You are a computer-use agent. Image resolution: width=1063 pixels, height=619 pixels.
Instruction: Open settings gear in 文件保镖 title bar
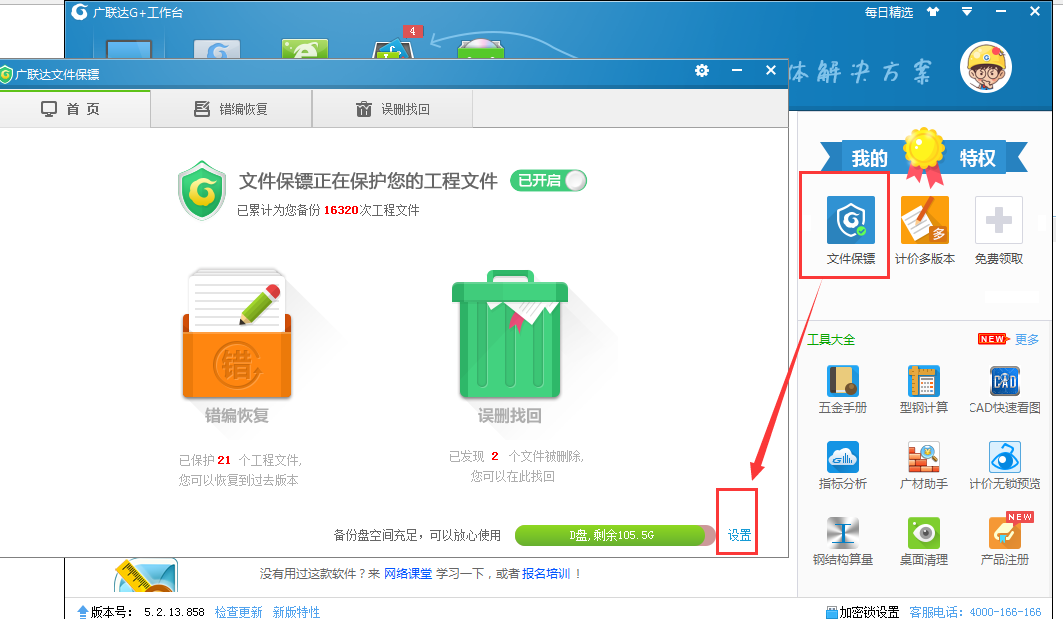click(702, 71)
